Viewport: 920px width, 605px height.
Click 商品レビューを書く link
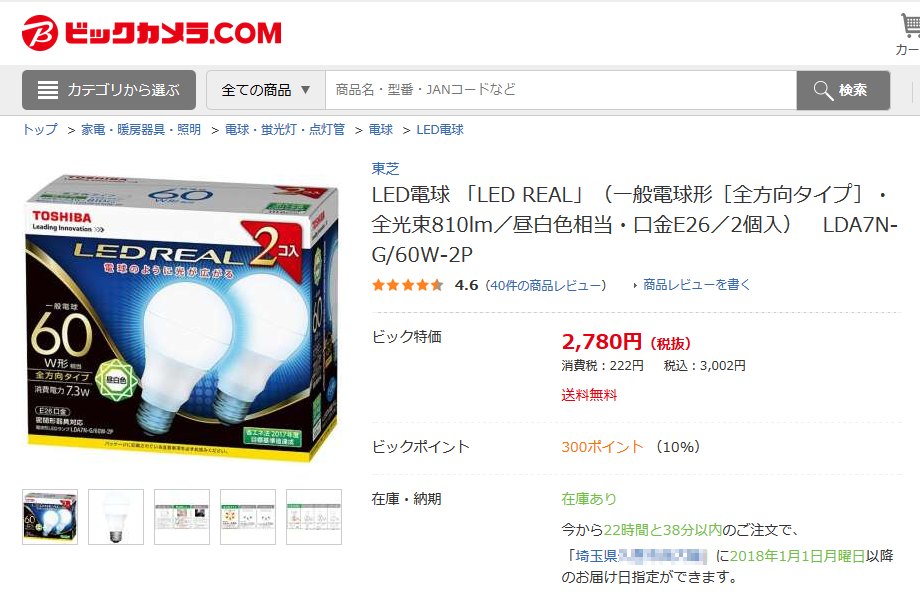tap(696, 285)
